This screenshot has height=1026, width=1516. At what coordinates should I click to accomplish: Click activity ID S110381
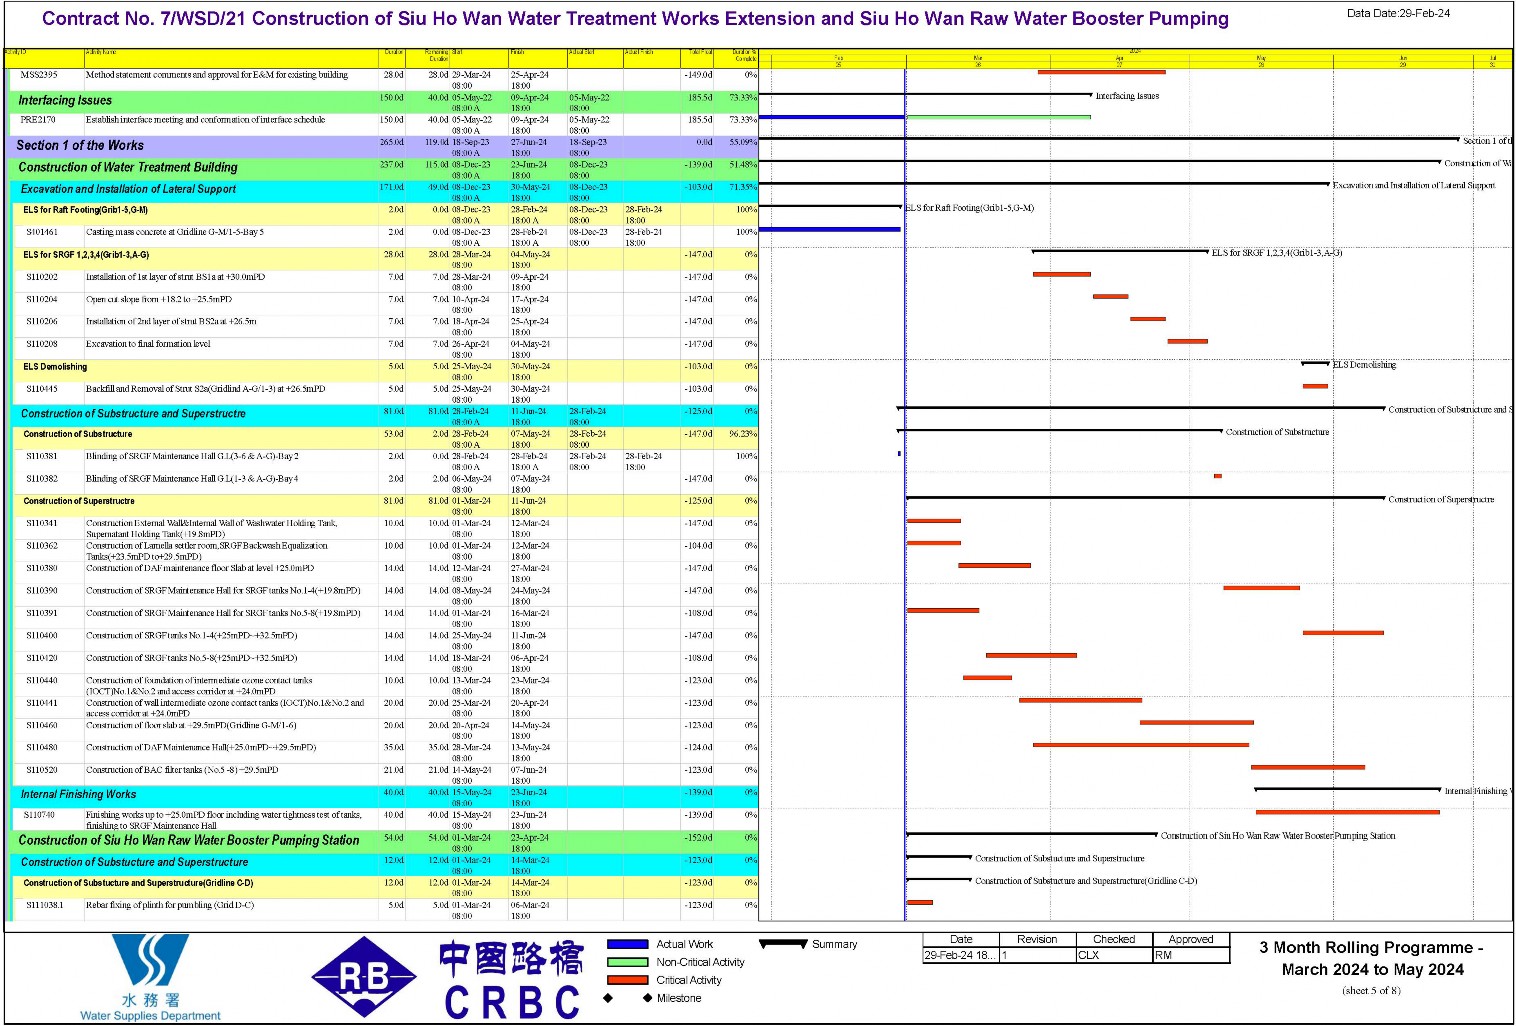tap(42, 456)
